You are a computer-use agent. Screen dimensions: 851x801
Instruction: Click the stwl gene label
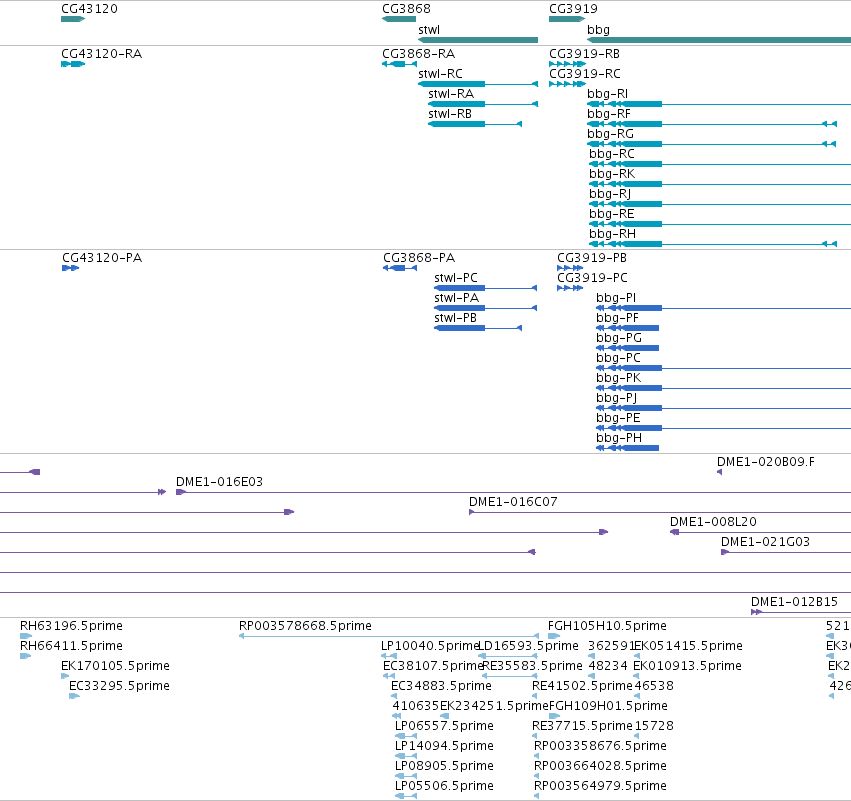coord(429,30)
